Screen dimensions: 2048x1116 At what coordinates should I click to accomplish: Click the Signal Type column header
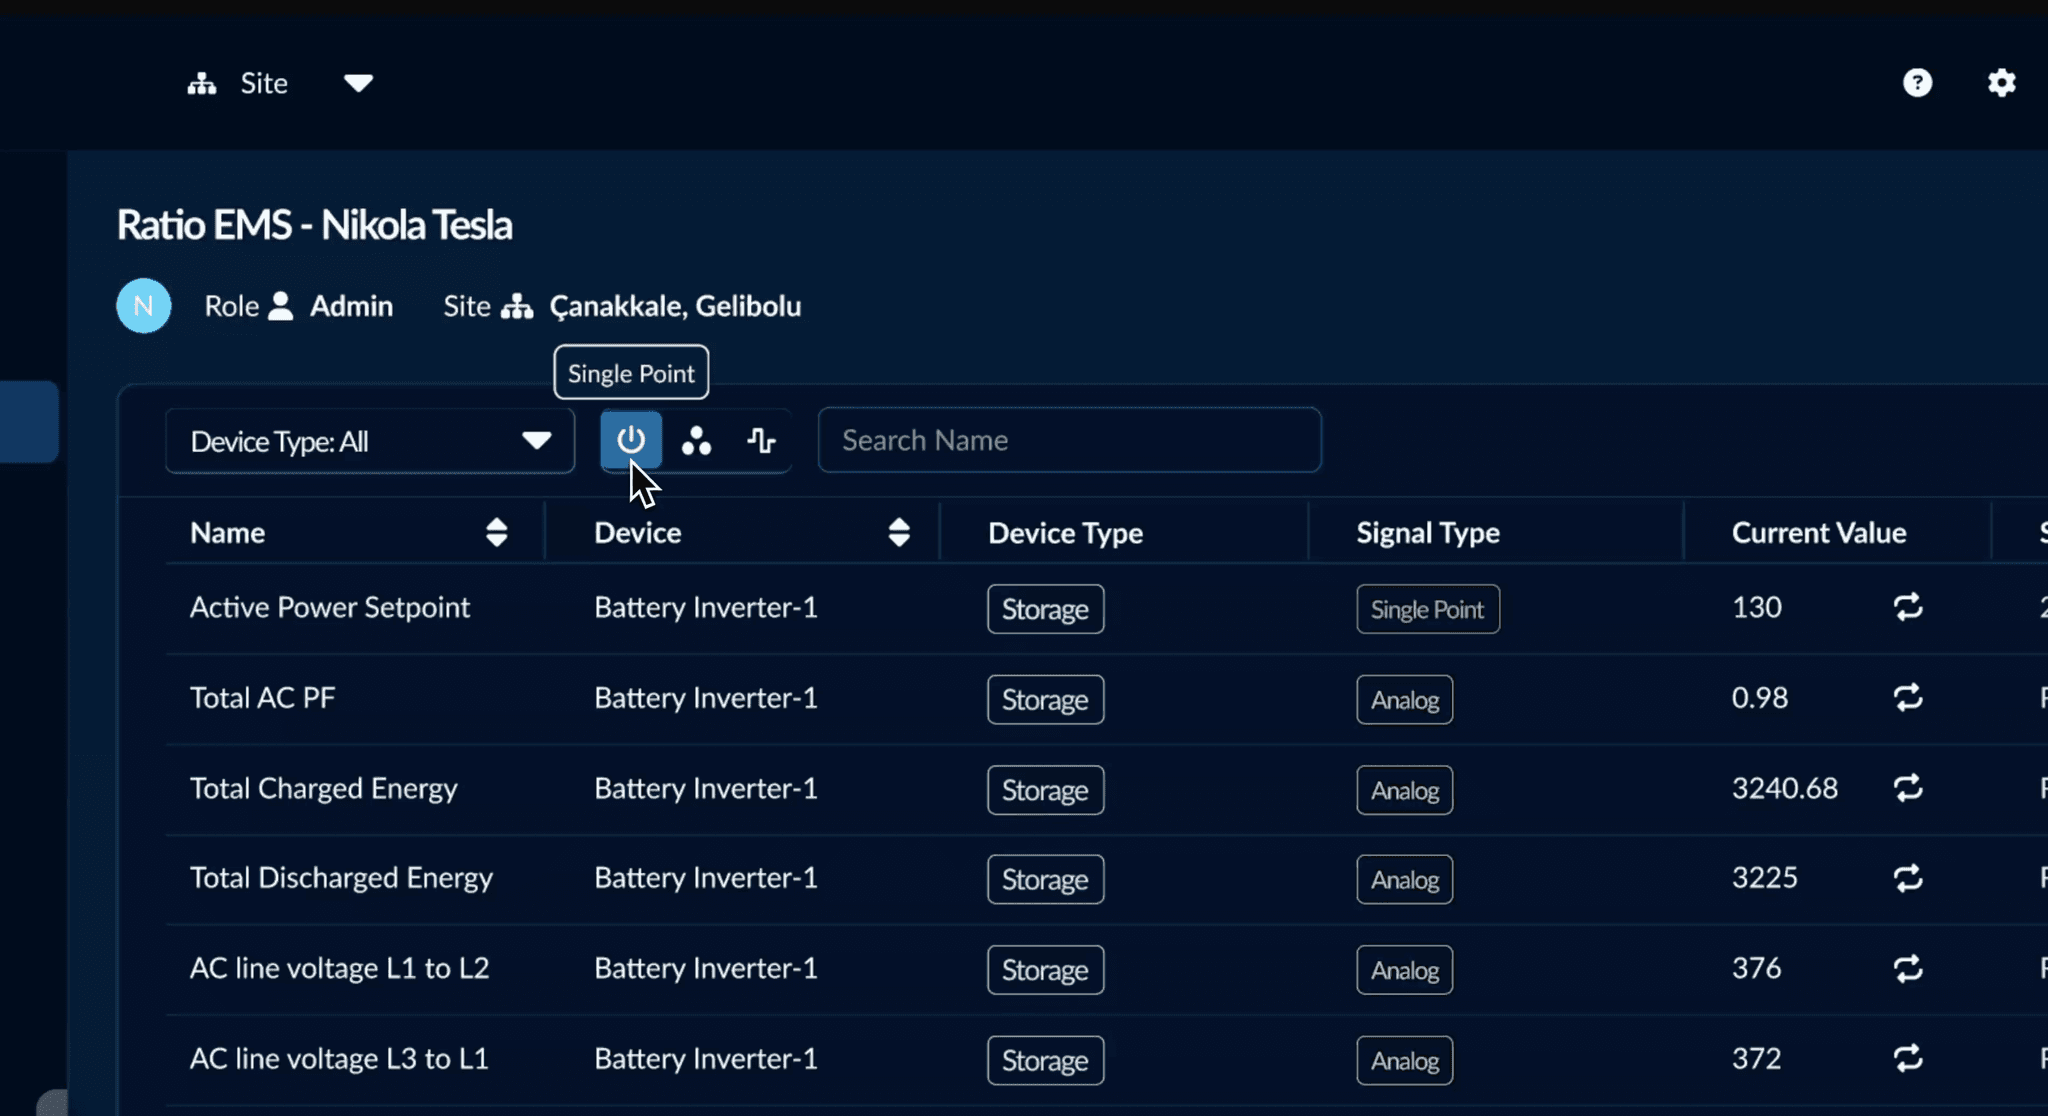pyautogui.click(x=1428, y=533)
